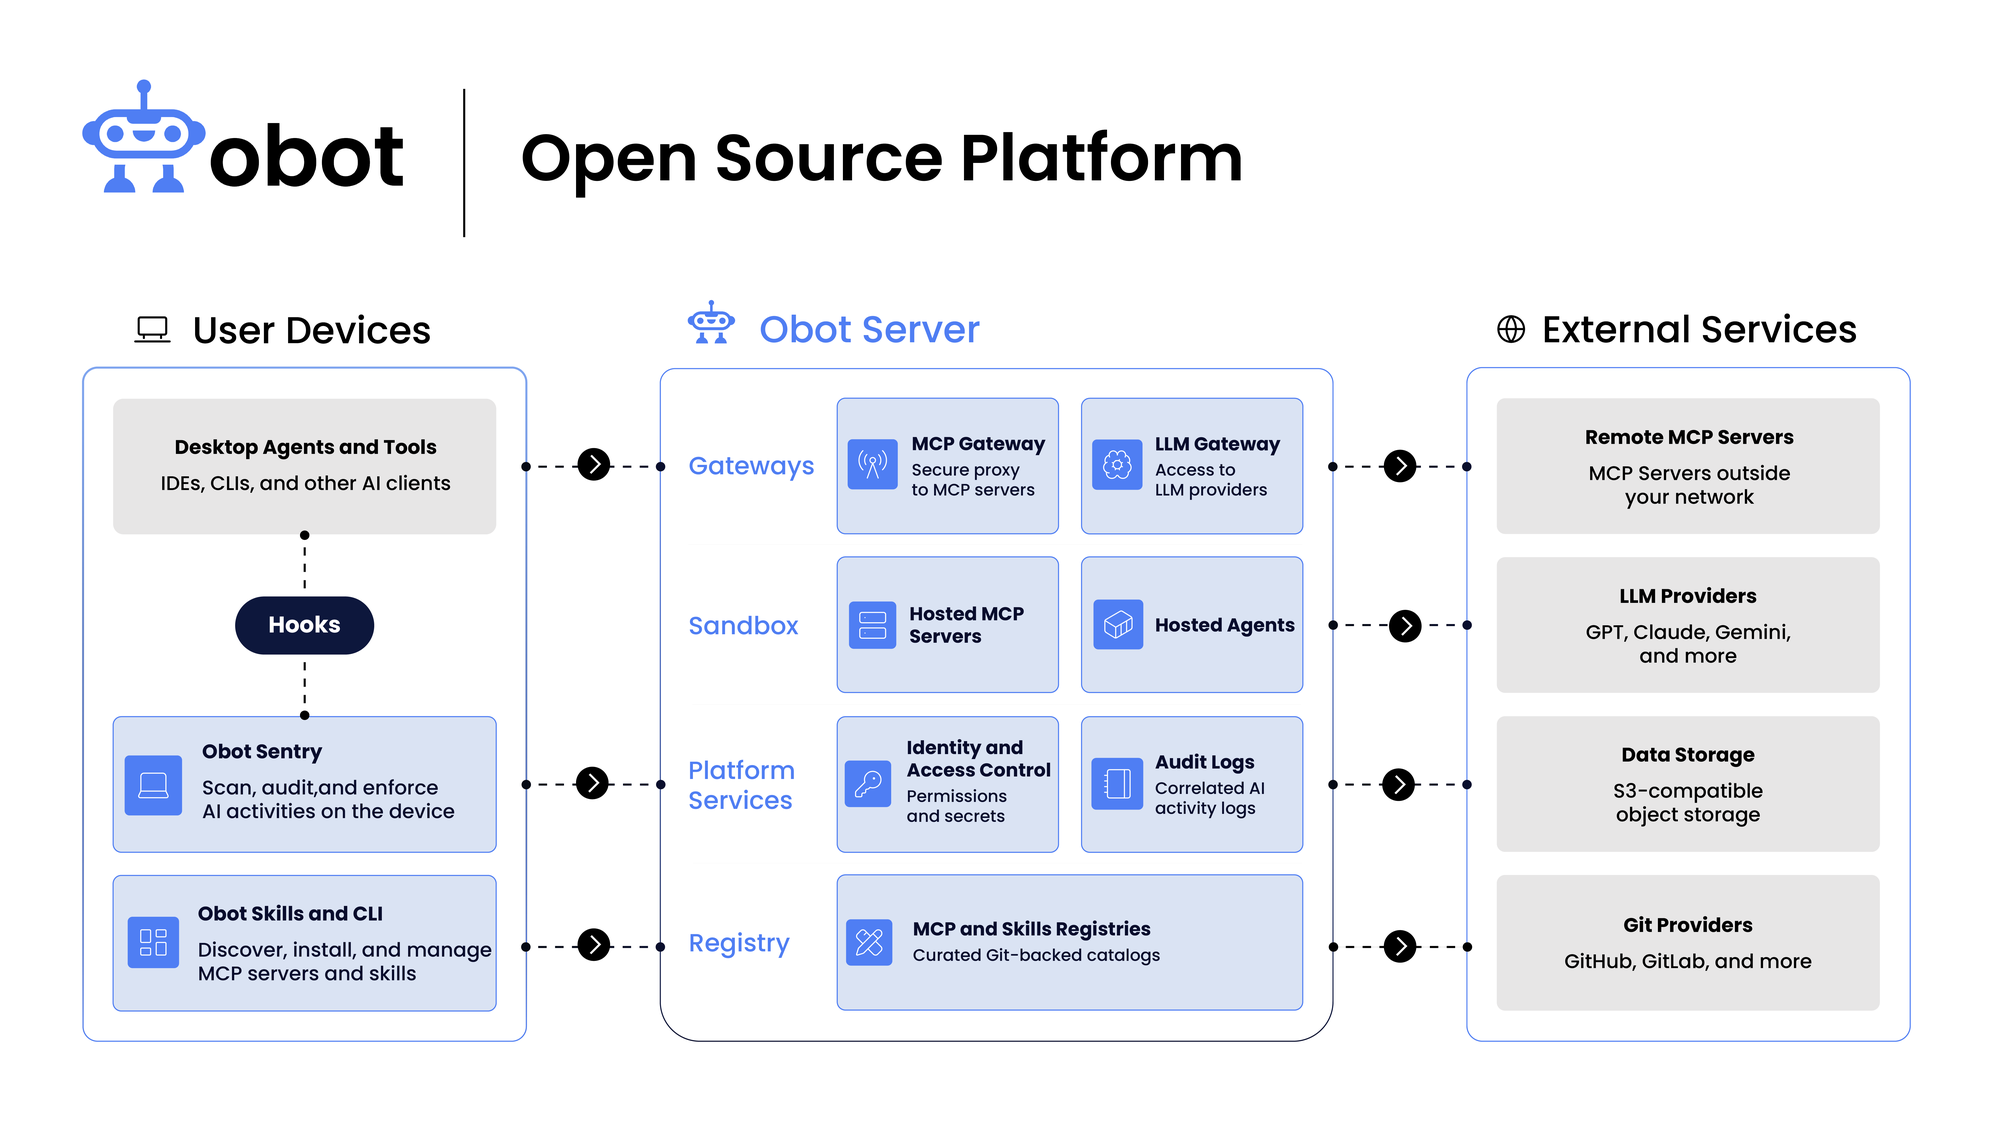Click the User Devices heading text
The width and height of the screenshot is (2000, 1131).
point(311,330)
